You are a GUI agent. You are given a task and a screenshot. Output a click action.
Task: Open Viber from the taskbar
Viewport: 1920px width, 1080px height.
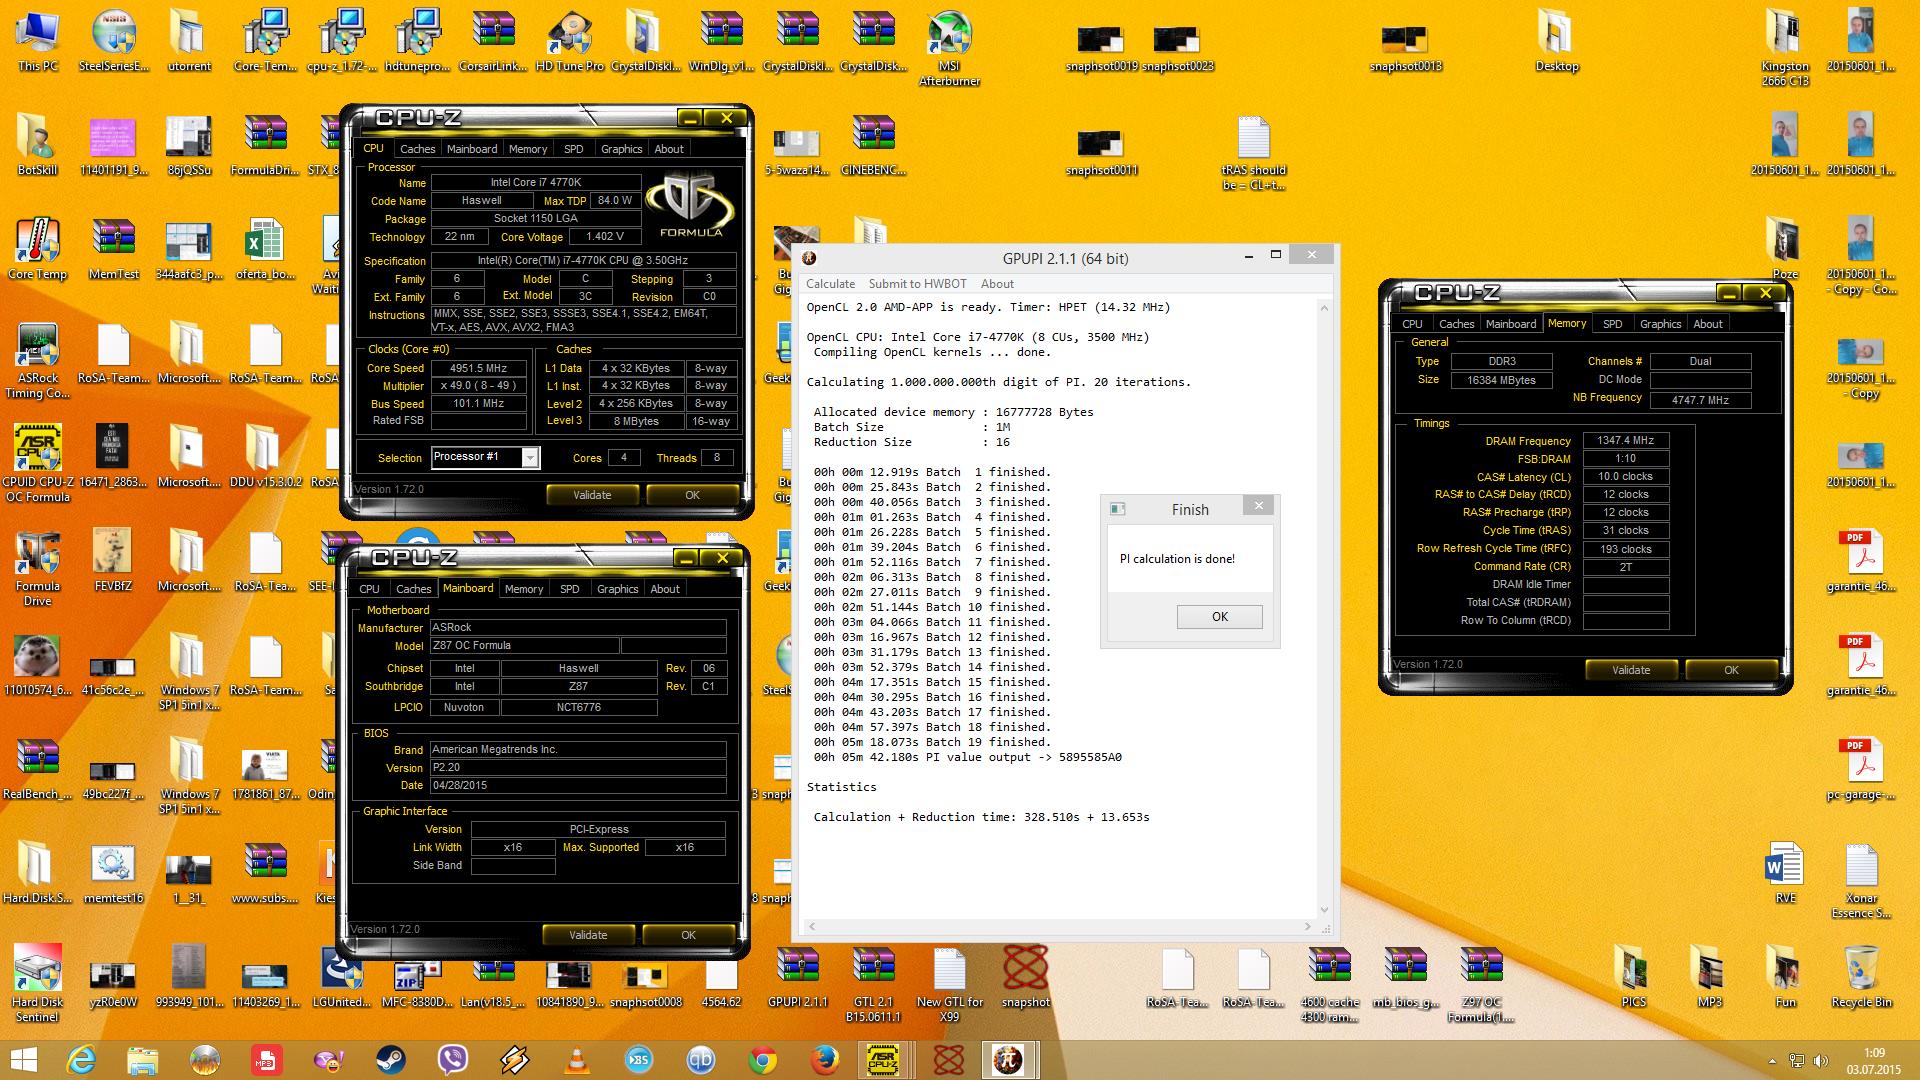tap(453, 1059)
